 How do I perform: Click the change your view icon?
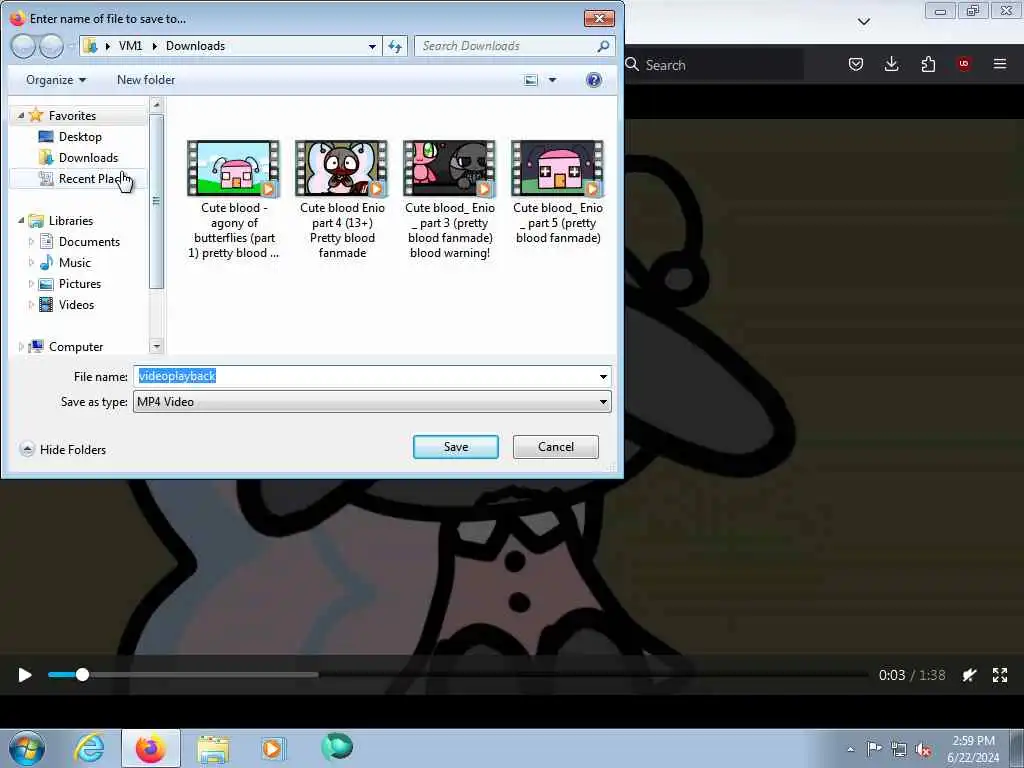point(531,80)
